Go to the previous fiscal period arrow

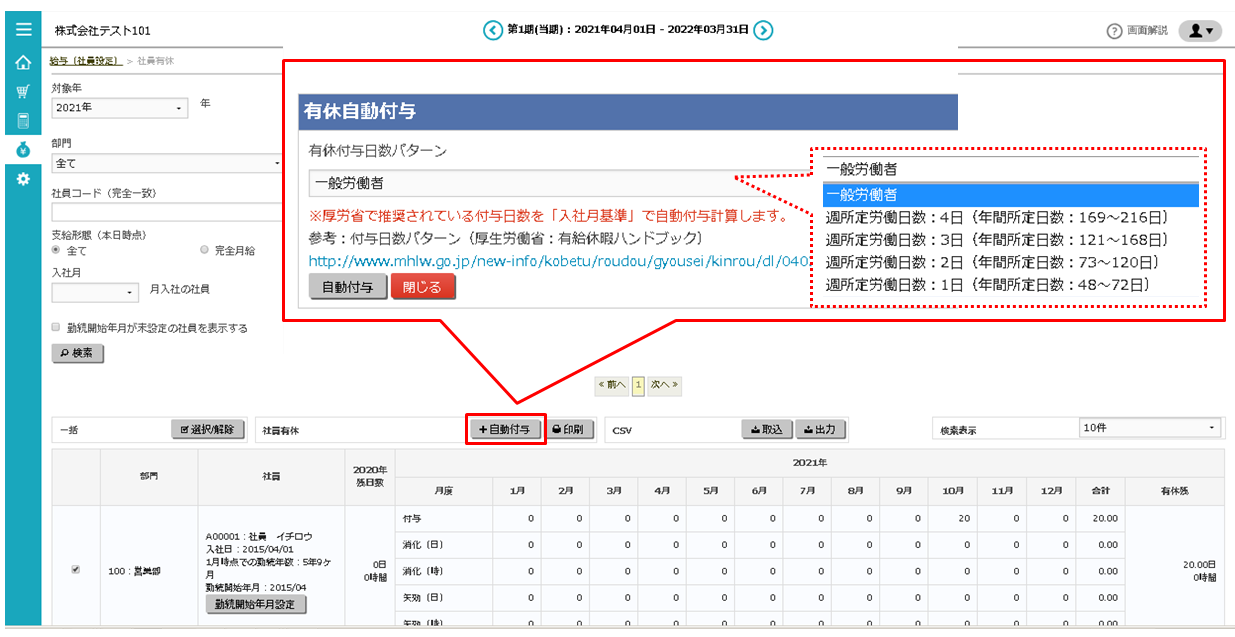pos(492,30)
